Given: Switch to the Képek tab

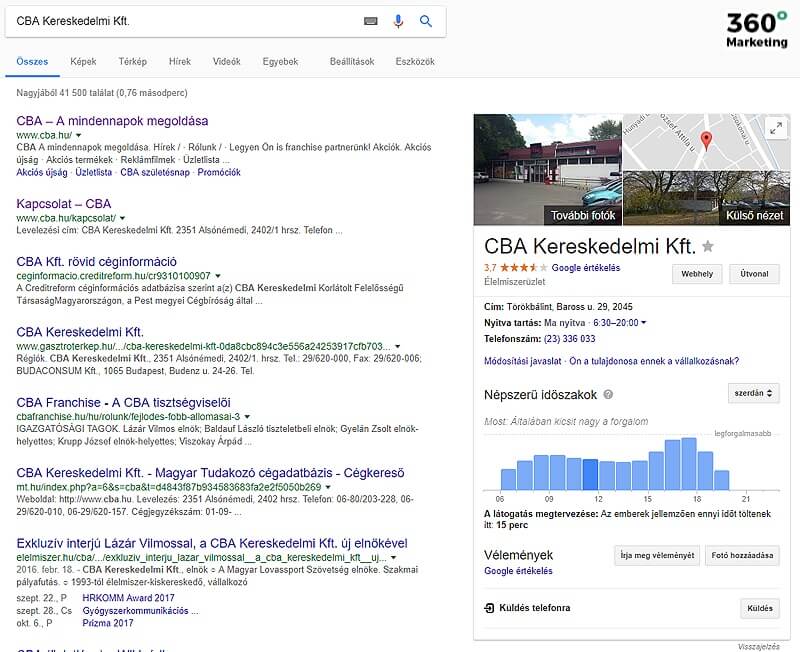Looking at the screenshot, I should [83, 62].
